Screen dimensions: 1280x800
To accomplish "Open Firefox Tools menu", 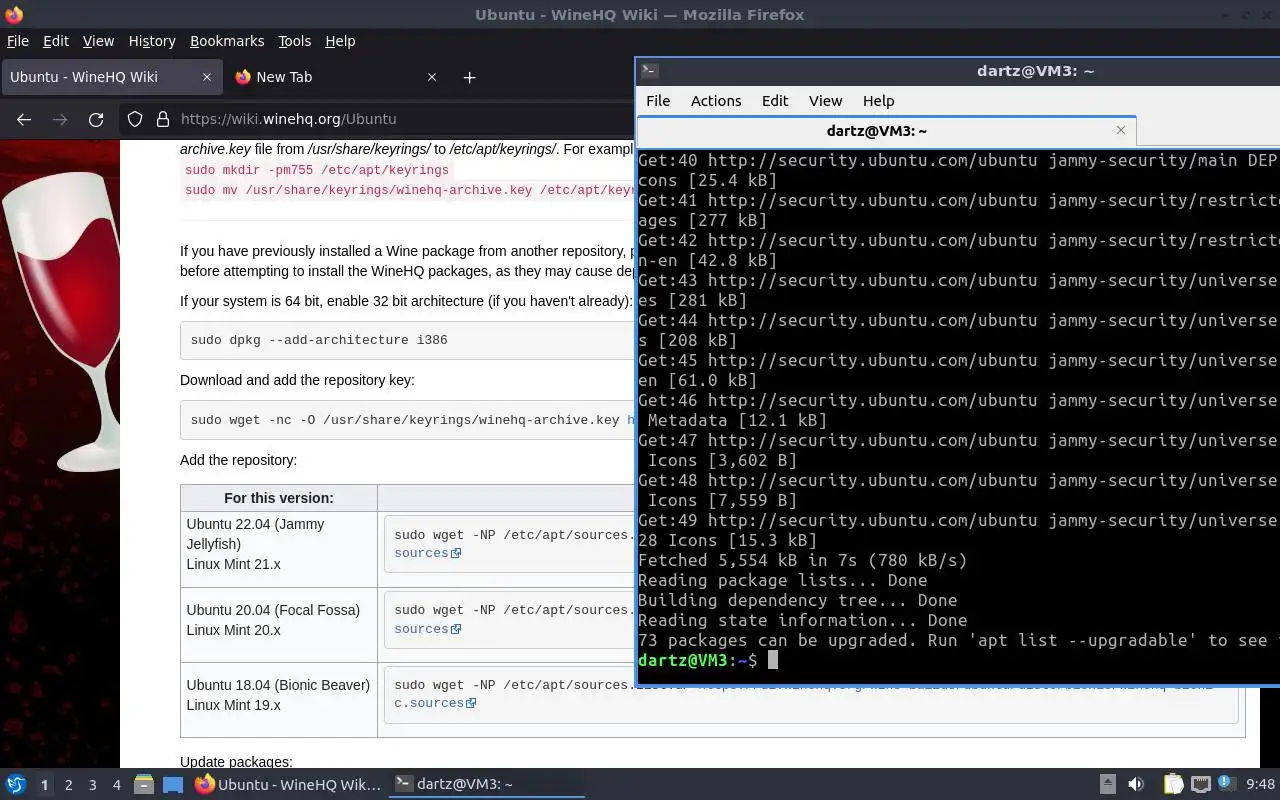I will tap(294, 41).
